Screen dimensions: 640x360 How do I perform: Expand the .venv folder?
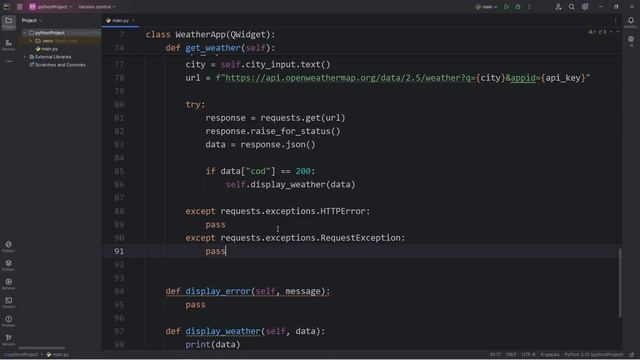[x=31, y=41]
